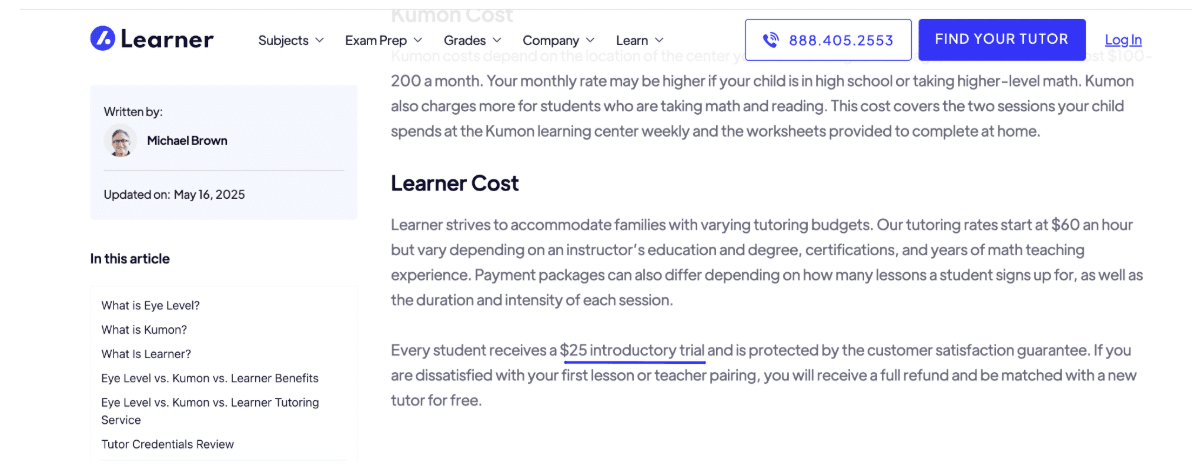Expand the Subjects dropdown menu
This screenshot has width=1192, height=476.
click(x=290, y=40)
